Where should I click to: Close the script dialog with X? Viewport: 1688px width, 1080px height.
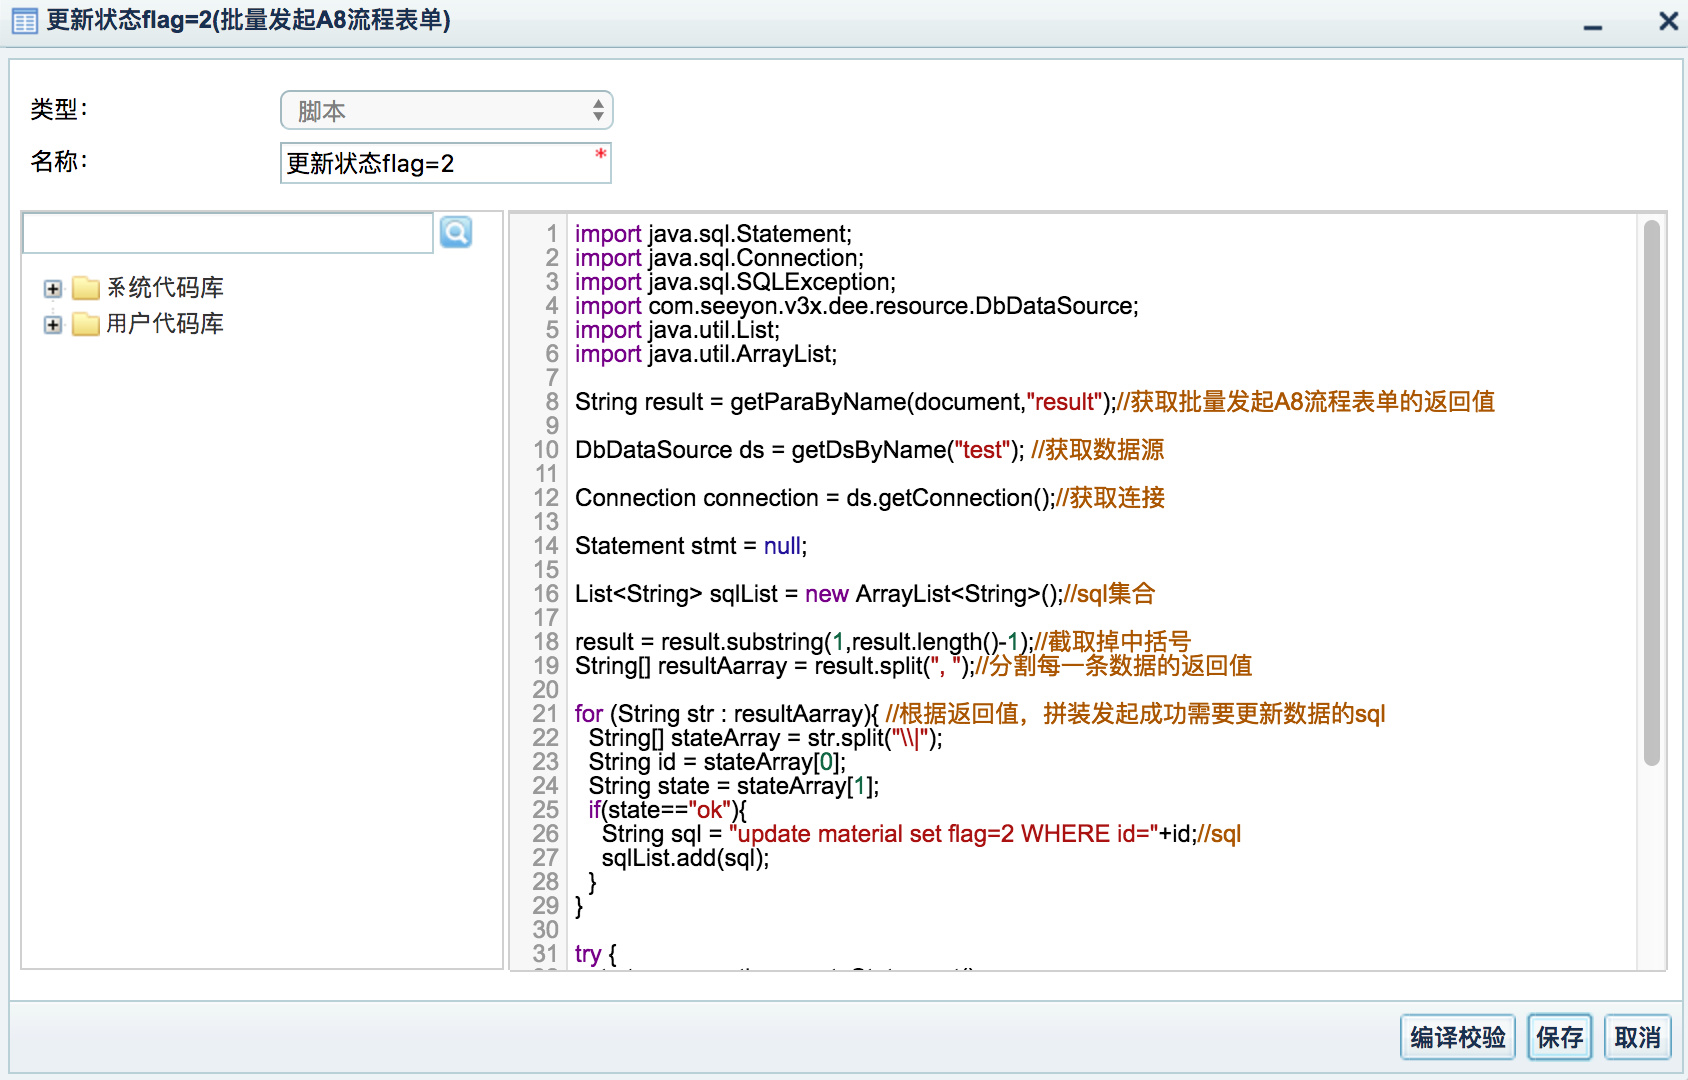coord(1668,21)
